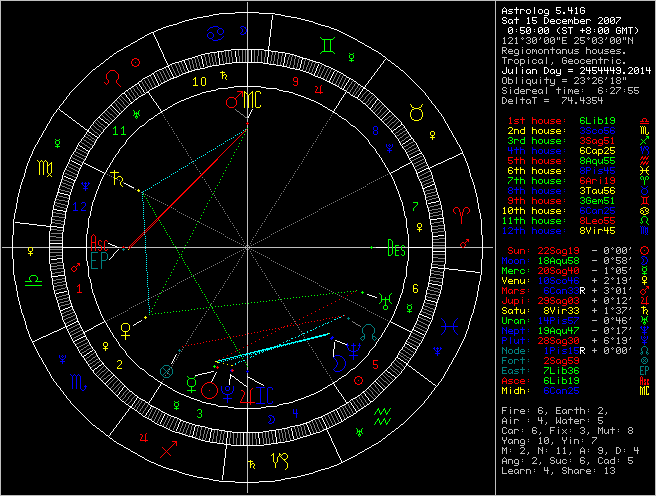
Task: Click the 'Sat 15 December 2007' date line
Action: pos(558,22)
